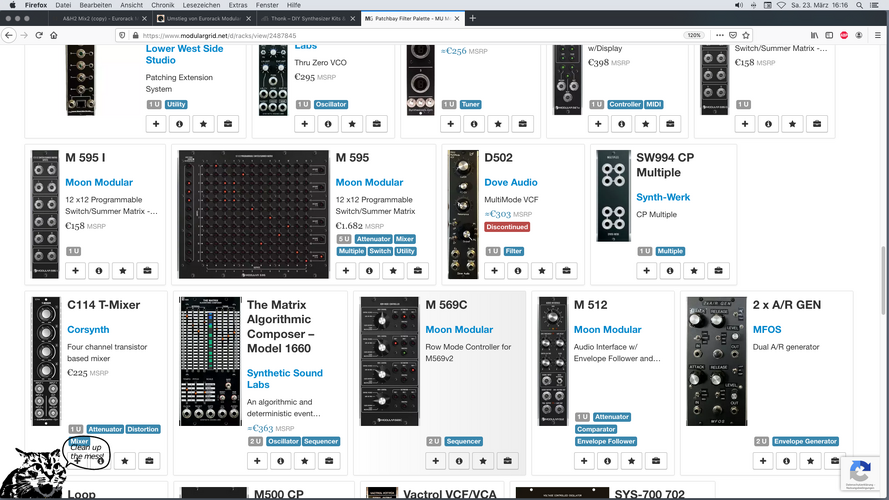
Task: Open info icon for D502 module
Action: [x=518, y=271]
